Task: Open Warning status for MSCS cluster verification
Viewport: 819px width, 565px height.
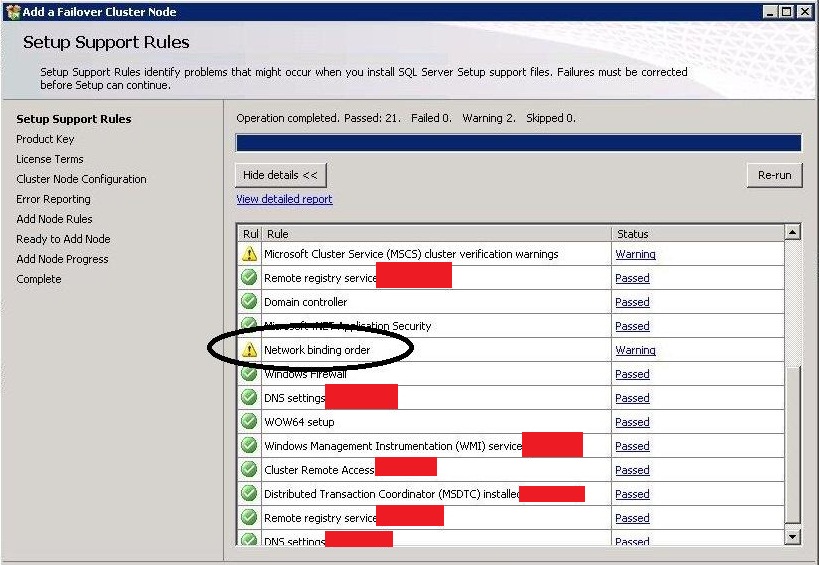Action: click(635, 254)
